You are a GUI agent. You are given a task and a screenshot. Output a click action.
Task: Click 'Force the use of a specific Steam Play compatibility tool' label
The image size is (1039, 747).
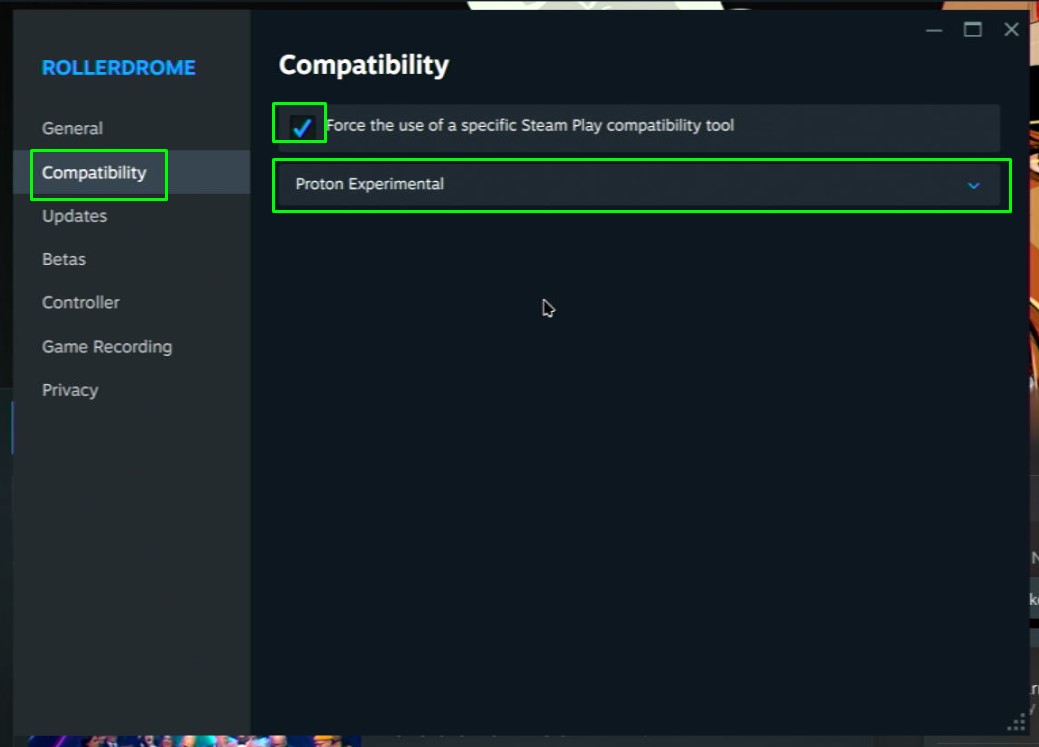click(x=530, y=125)
